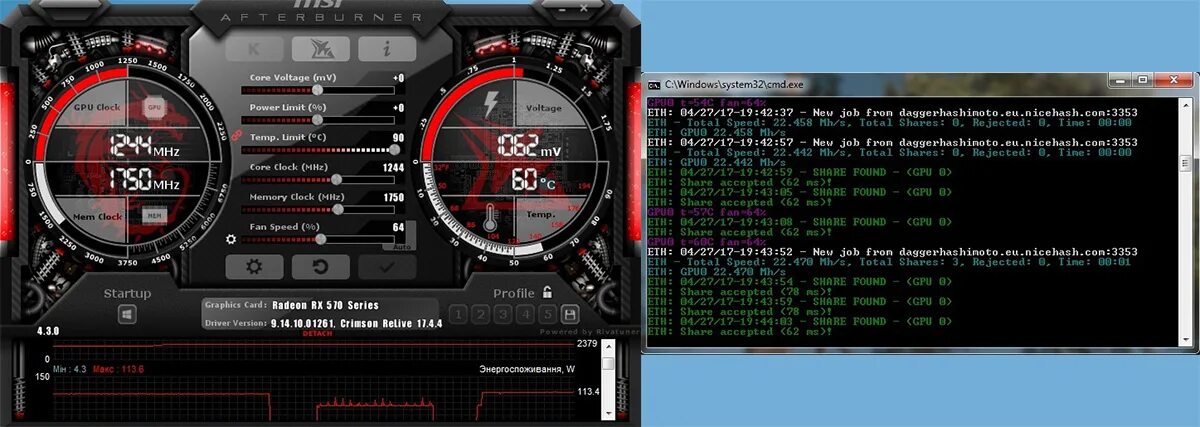Toggle the fan speed Auto button
This screenshot has height=427, width=1200.
401,245
